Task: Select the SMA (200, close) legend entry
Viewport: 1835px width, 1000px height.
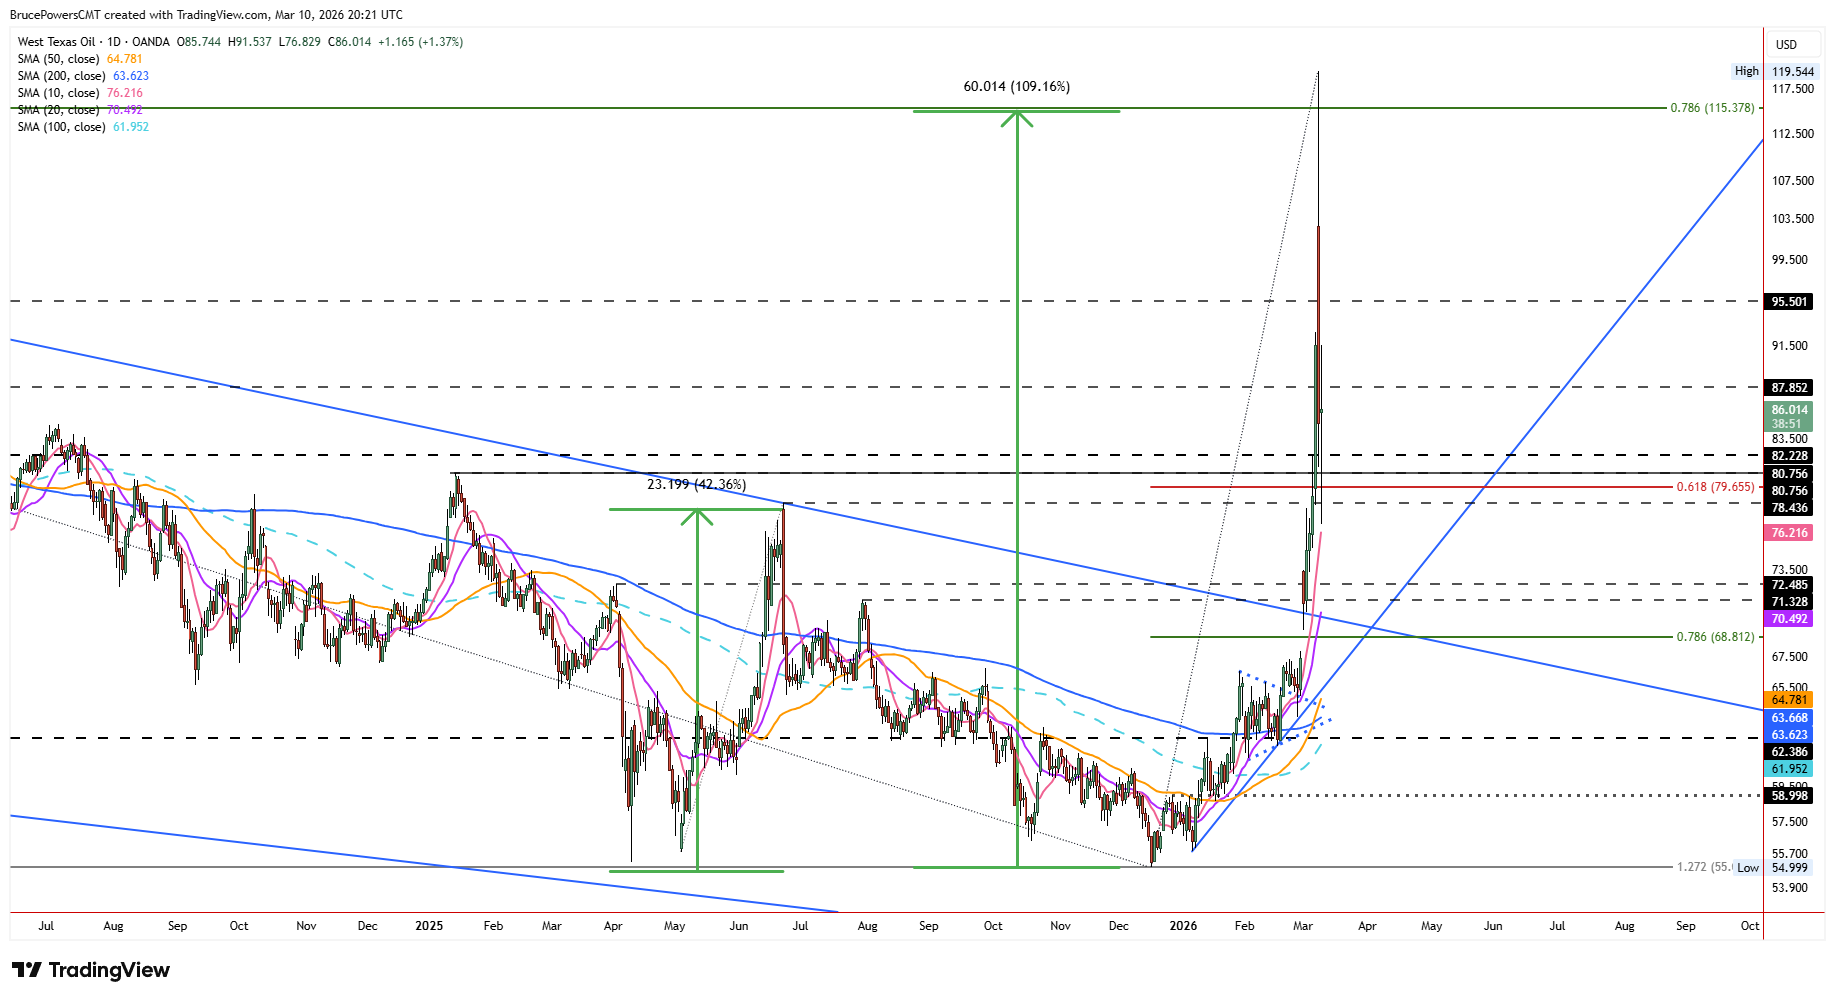Action: tap(83, 76)
